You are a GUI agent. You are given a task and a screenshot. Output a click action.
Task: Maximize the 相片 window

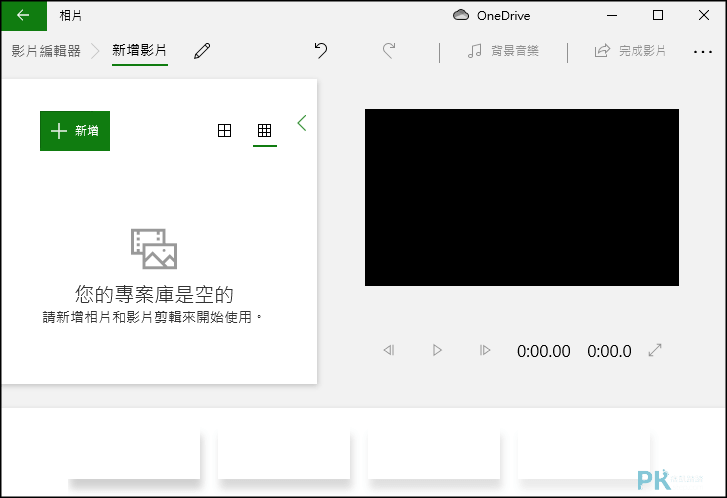pyautogui.click(x=657, y=15)
